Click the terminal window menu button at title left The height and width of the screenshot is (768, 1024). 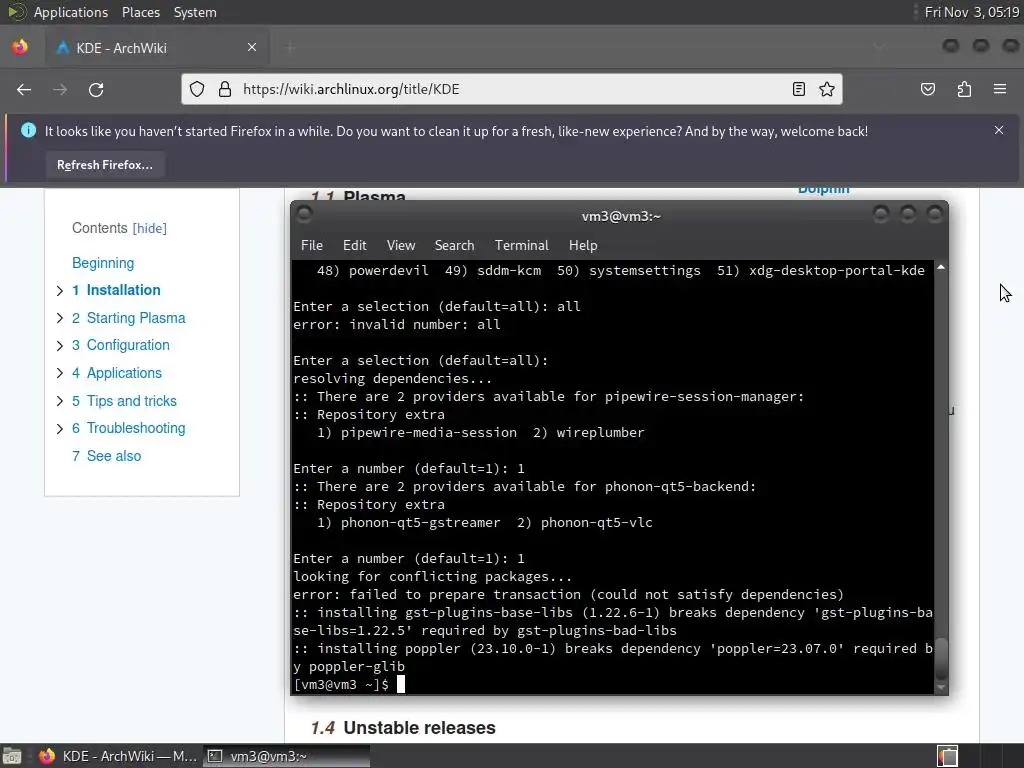[x=304, y=214]
